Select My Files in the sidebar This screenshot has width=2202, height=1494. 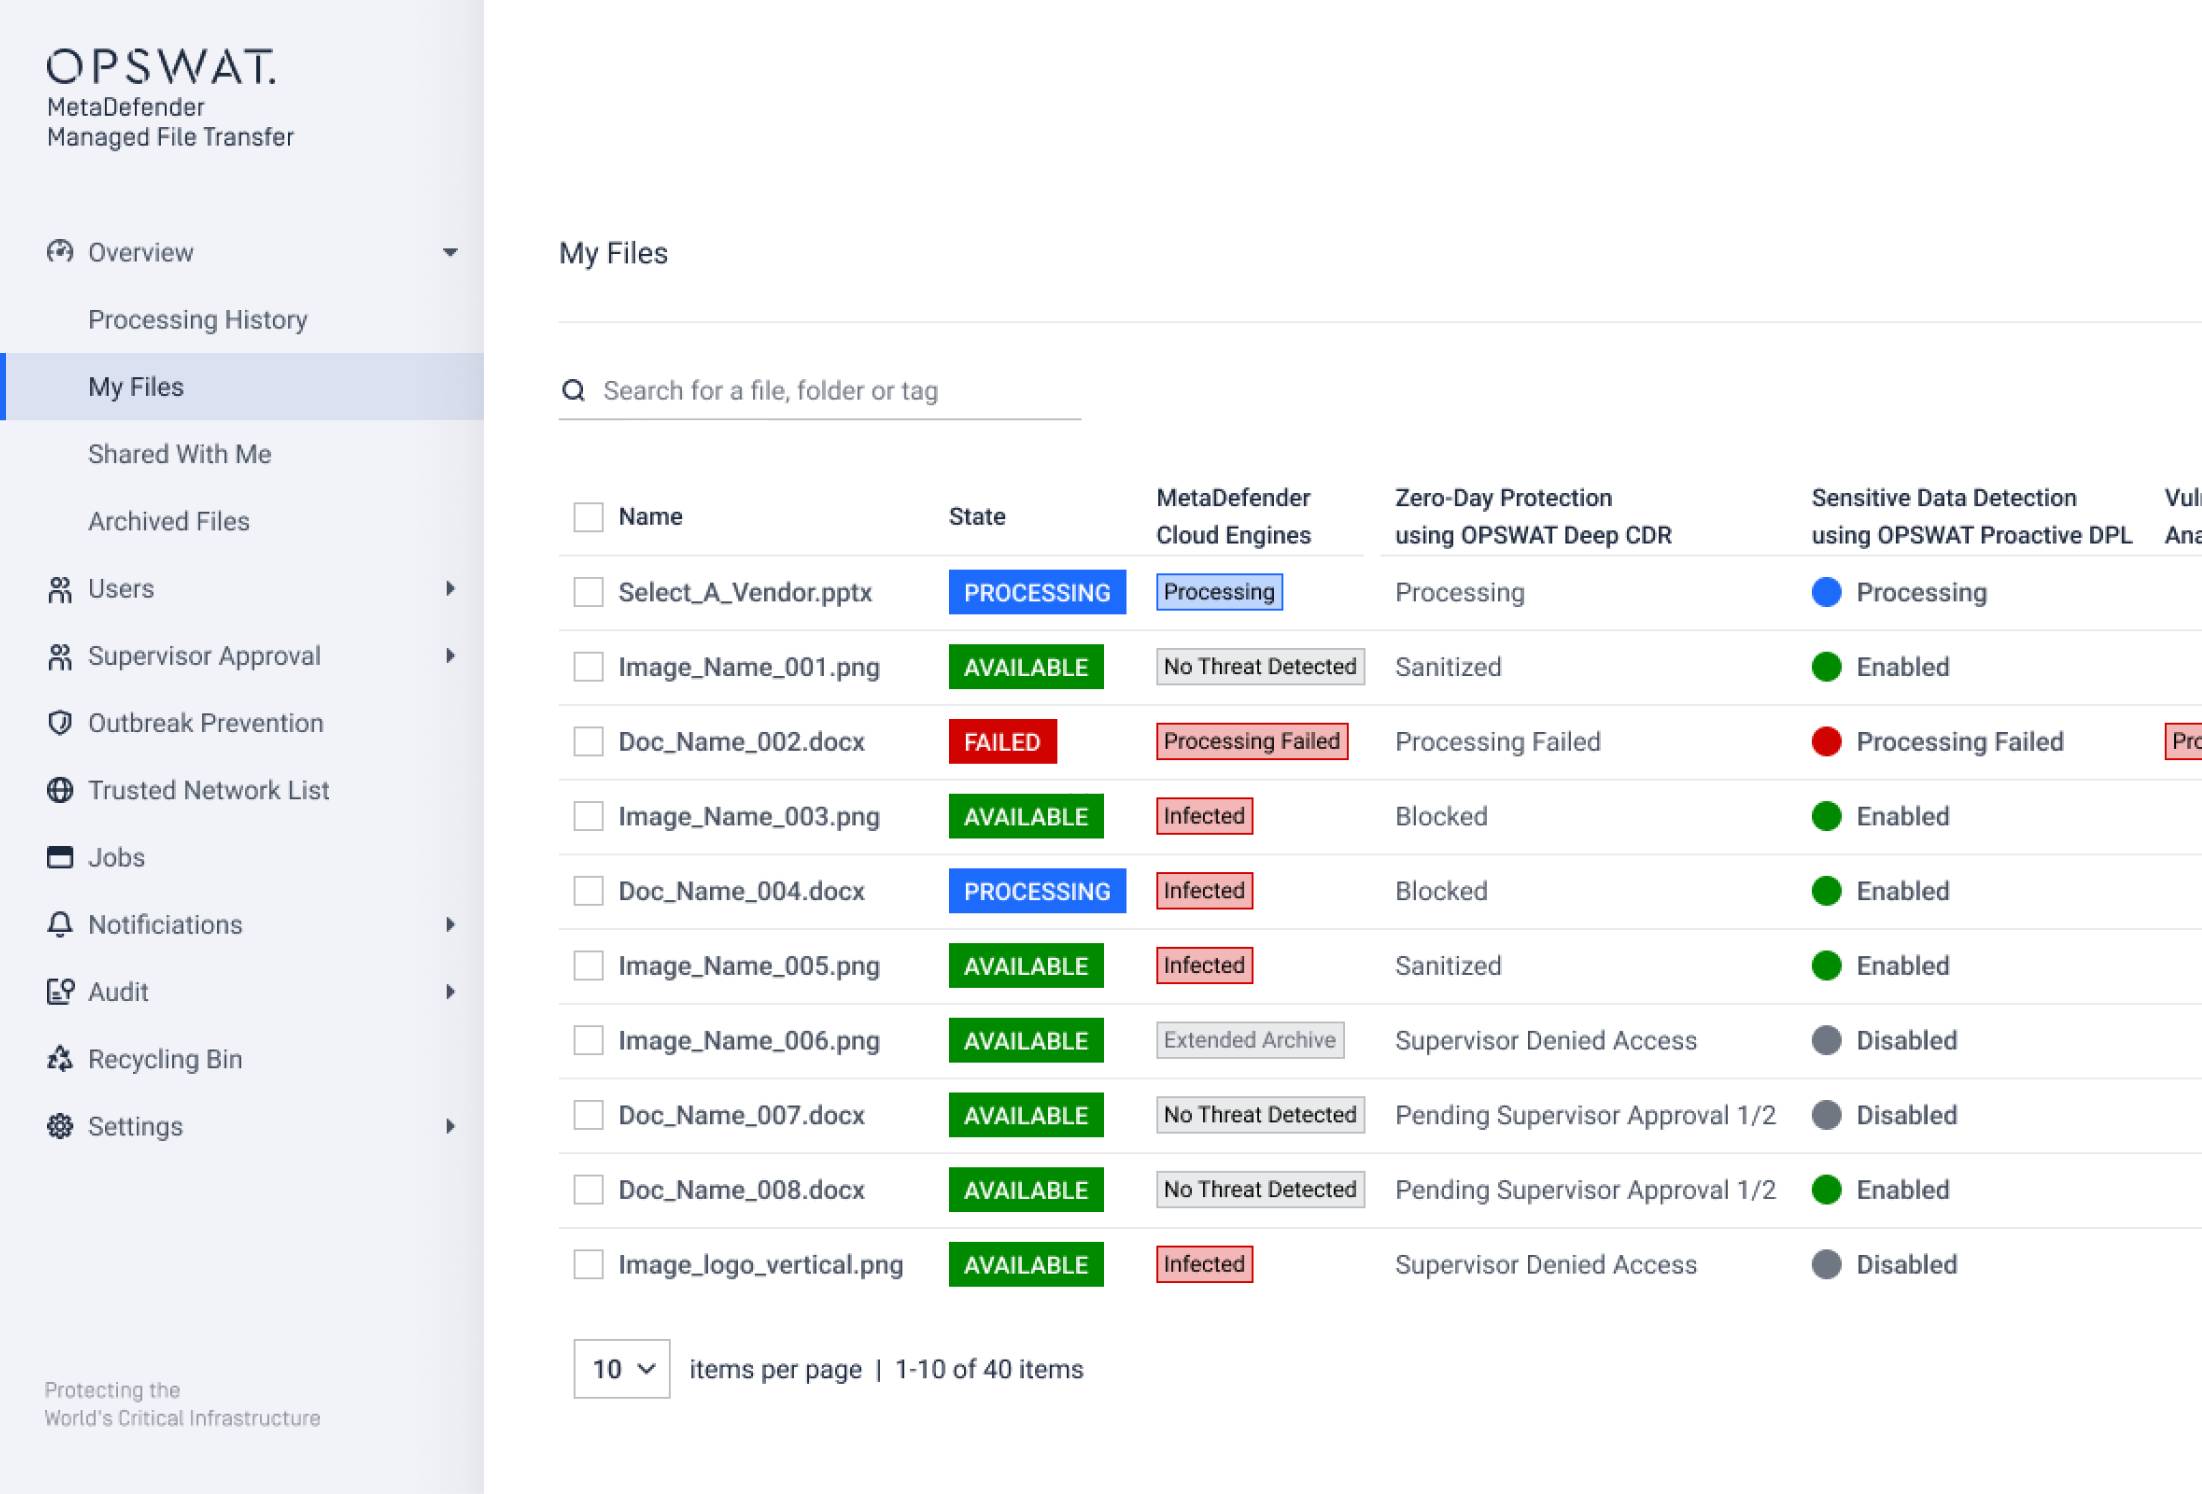click(x=242, y=386)
